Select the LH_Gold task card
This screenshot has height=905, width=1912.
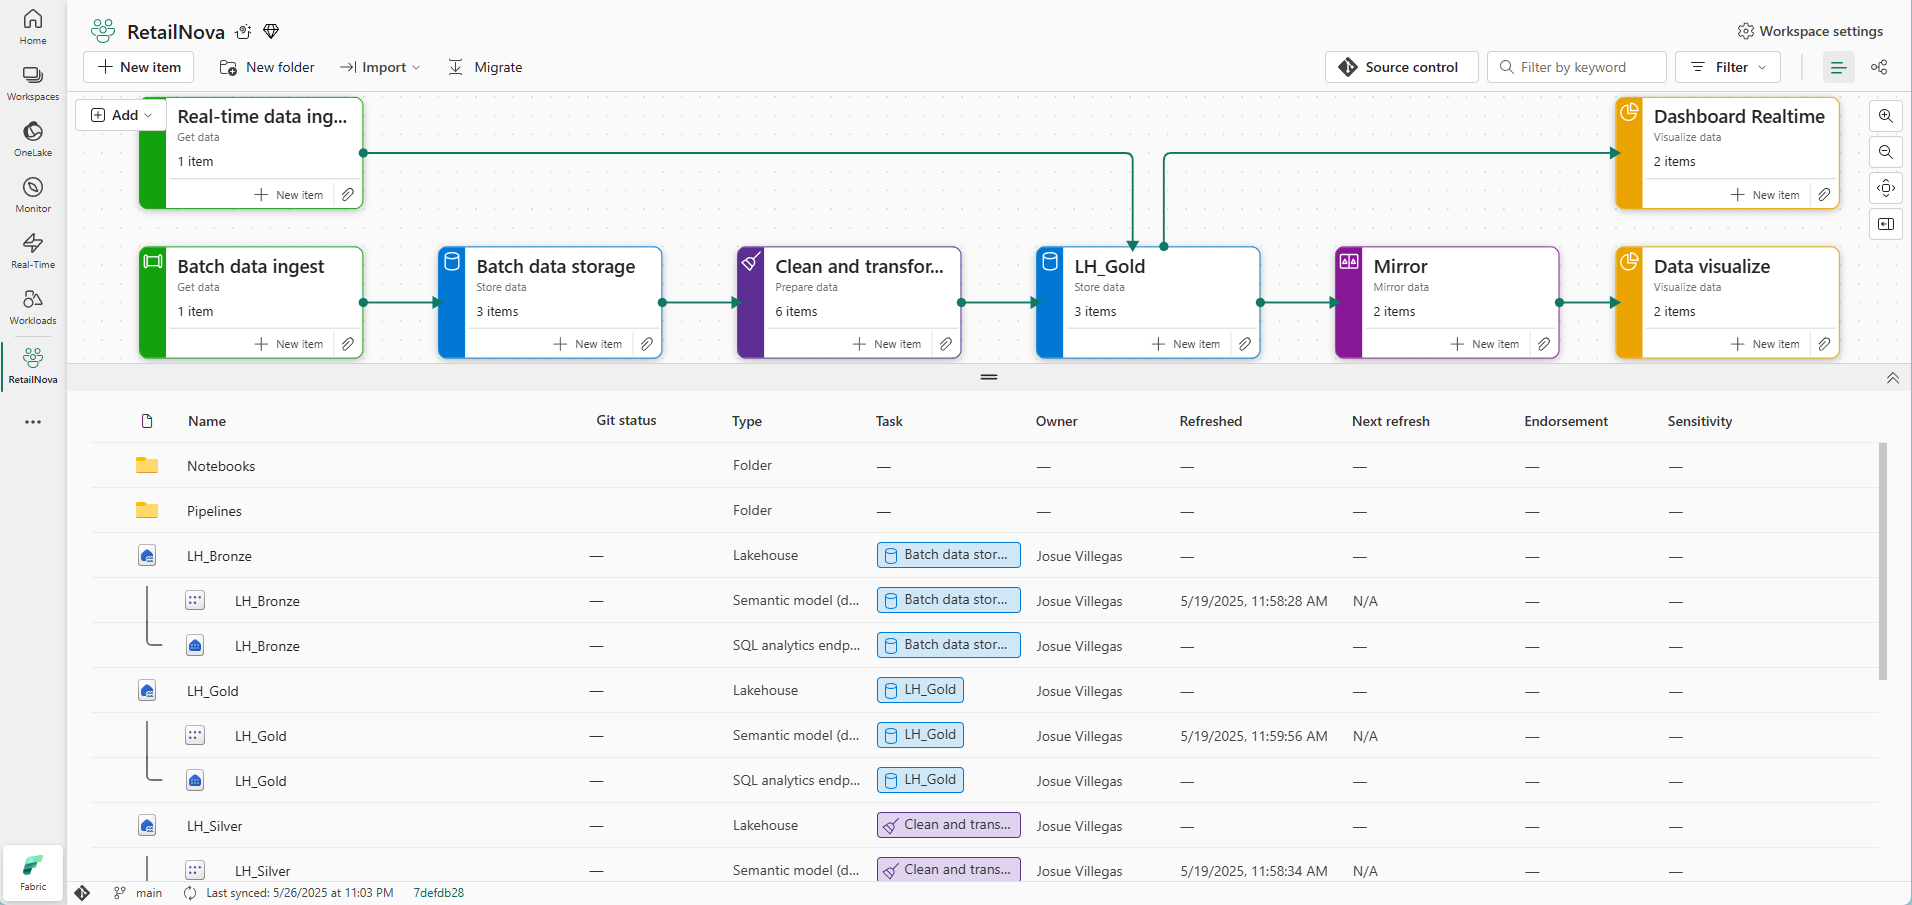pyautogui.click(x=1148, y=302)
